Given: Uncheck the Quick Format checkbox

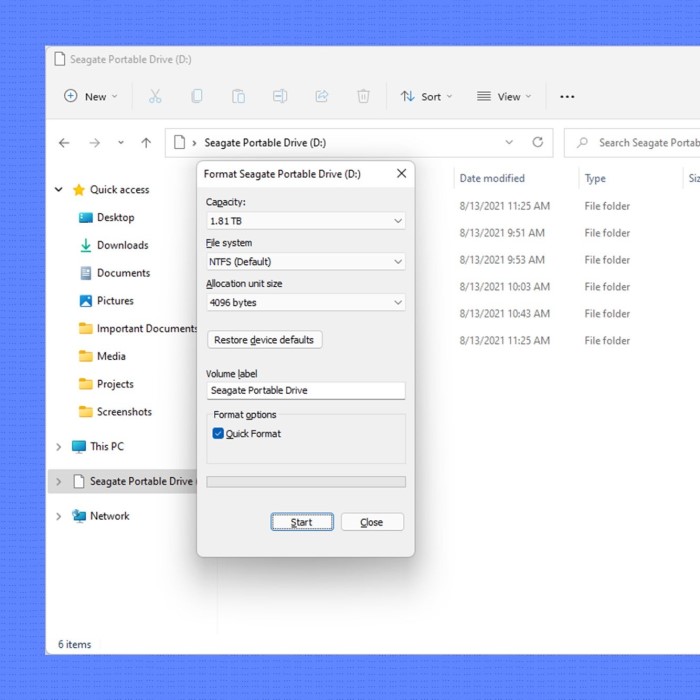Looking at the screenshot, I should tap(218, 433).
